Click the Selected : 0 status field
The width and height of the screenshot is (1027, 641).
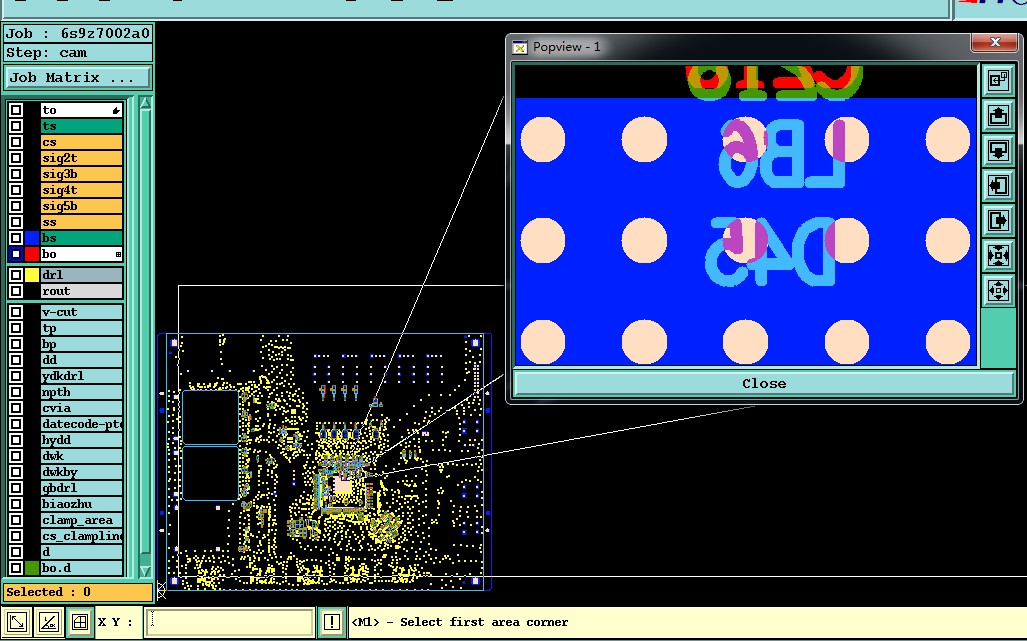[77, 592]
